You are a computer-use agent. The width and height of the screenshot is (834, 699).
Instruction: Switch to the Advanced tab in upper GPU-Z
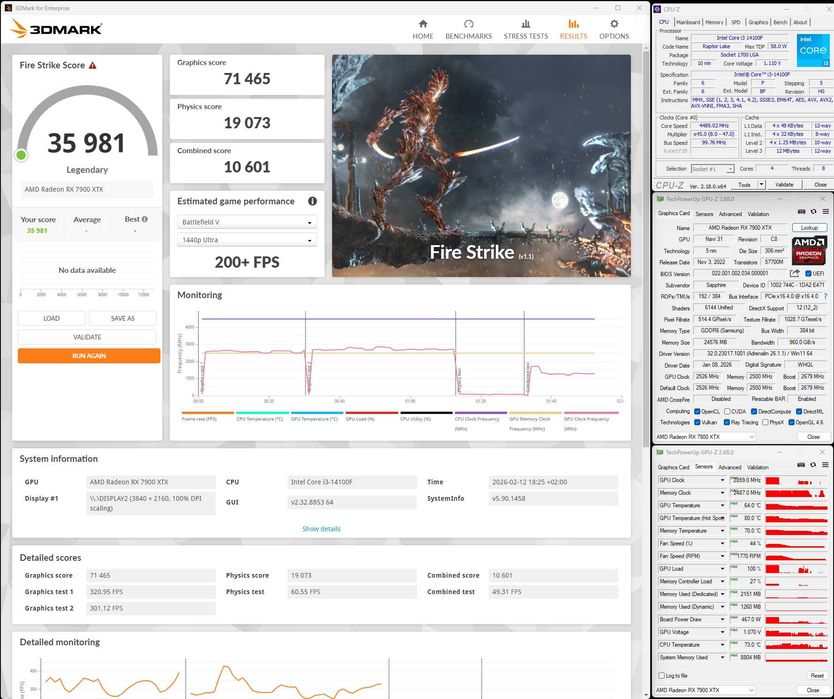coord(730,214)
